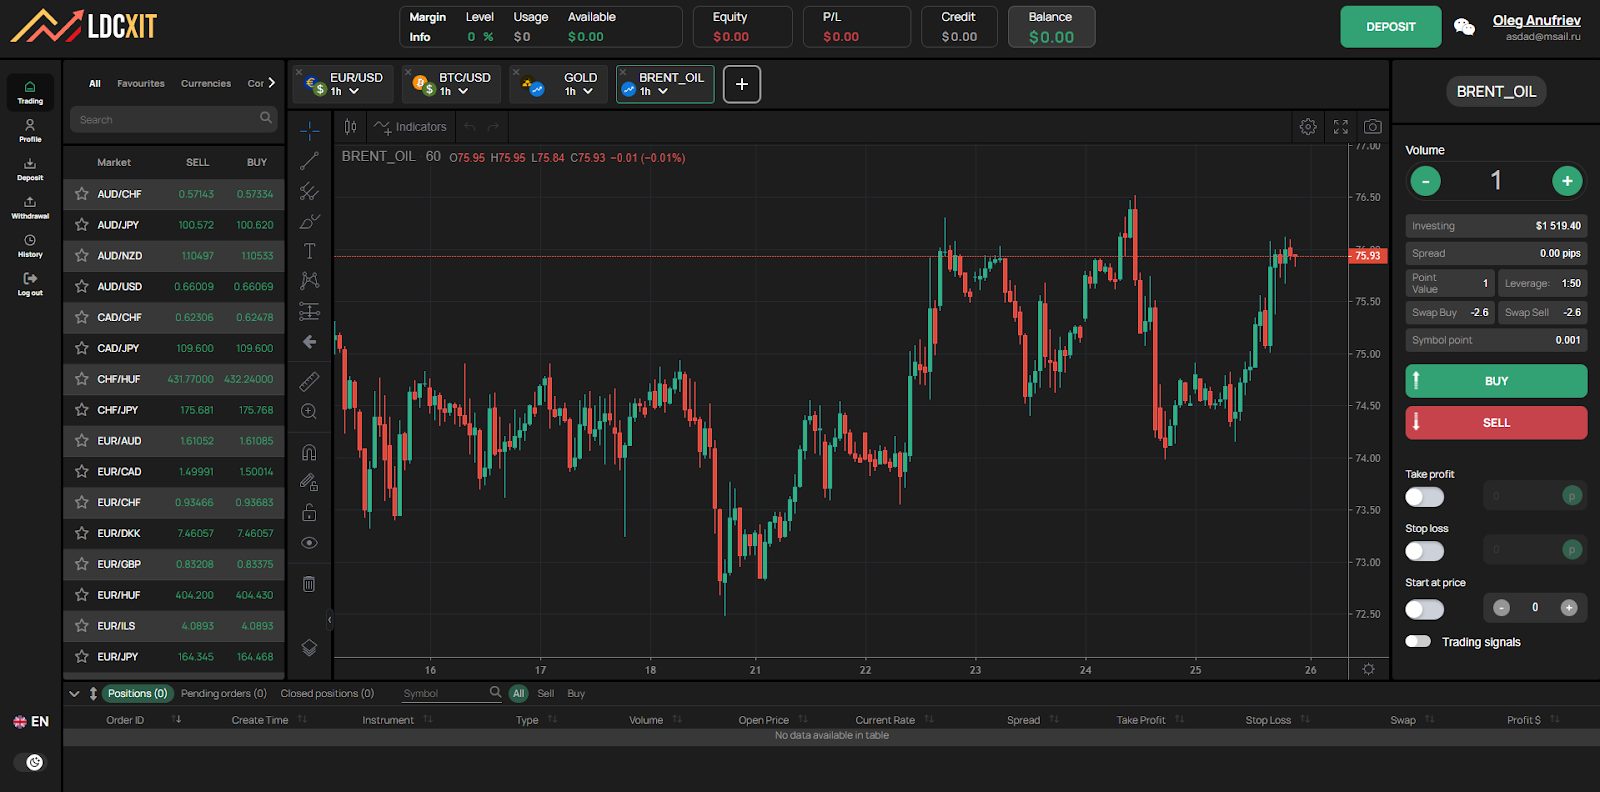
Task: Open the EN language selector
Action: [30, 721]
